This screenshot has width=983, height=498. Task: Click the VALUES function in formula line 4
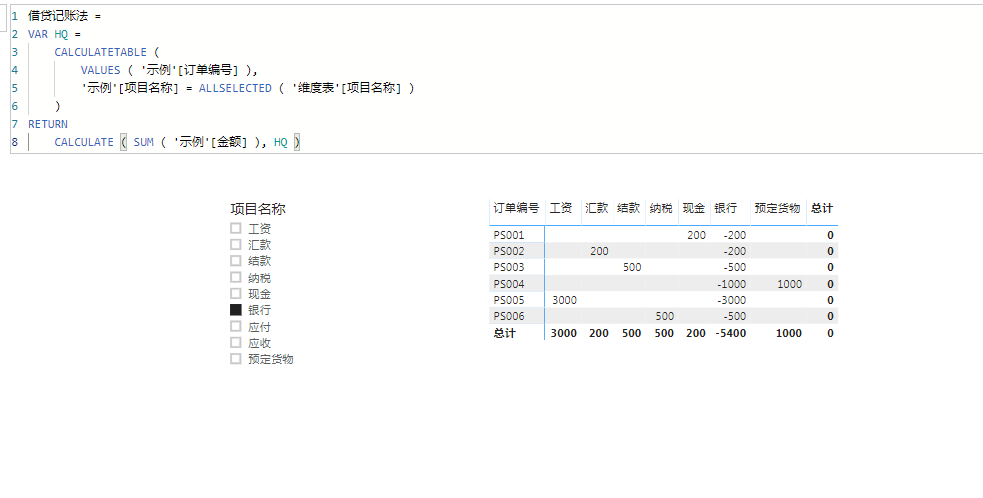point(100,70)
